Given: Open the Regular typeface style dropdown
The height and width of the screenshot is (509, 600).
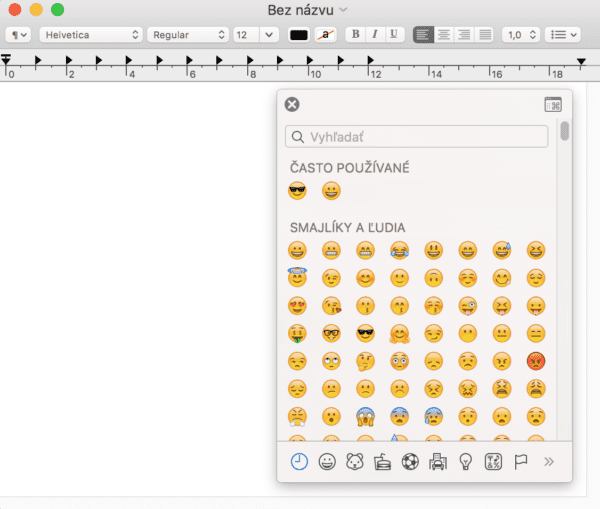Looking at the screenshot, I should (x=187, y=34).
